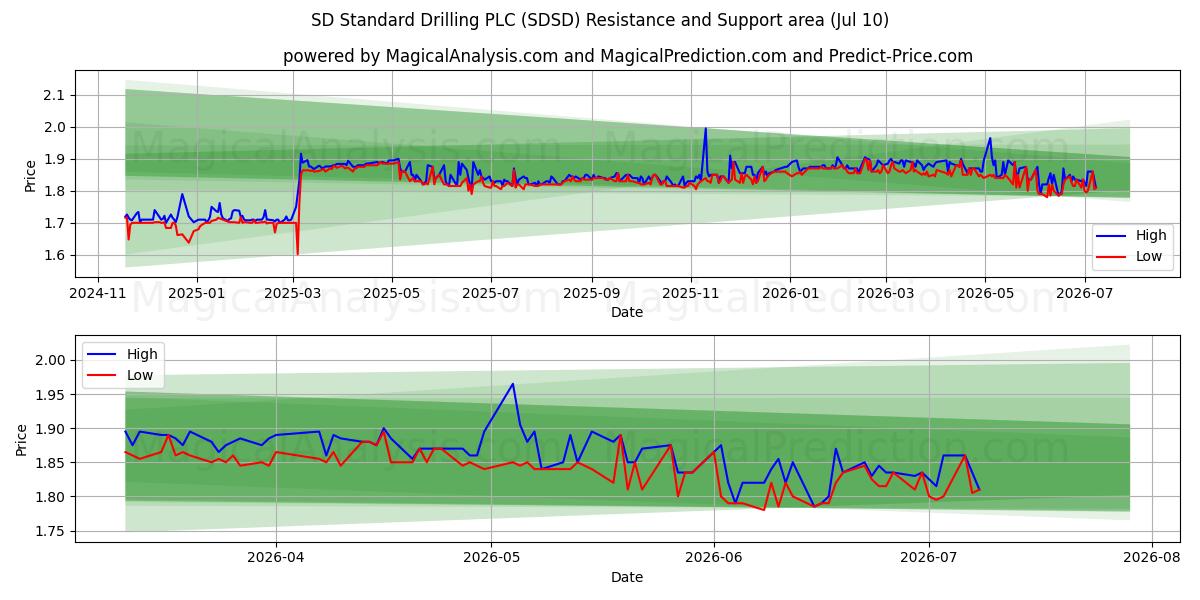Click the '2025-07' x-axis tick label

(490, 293)
